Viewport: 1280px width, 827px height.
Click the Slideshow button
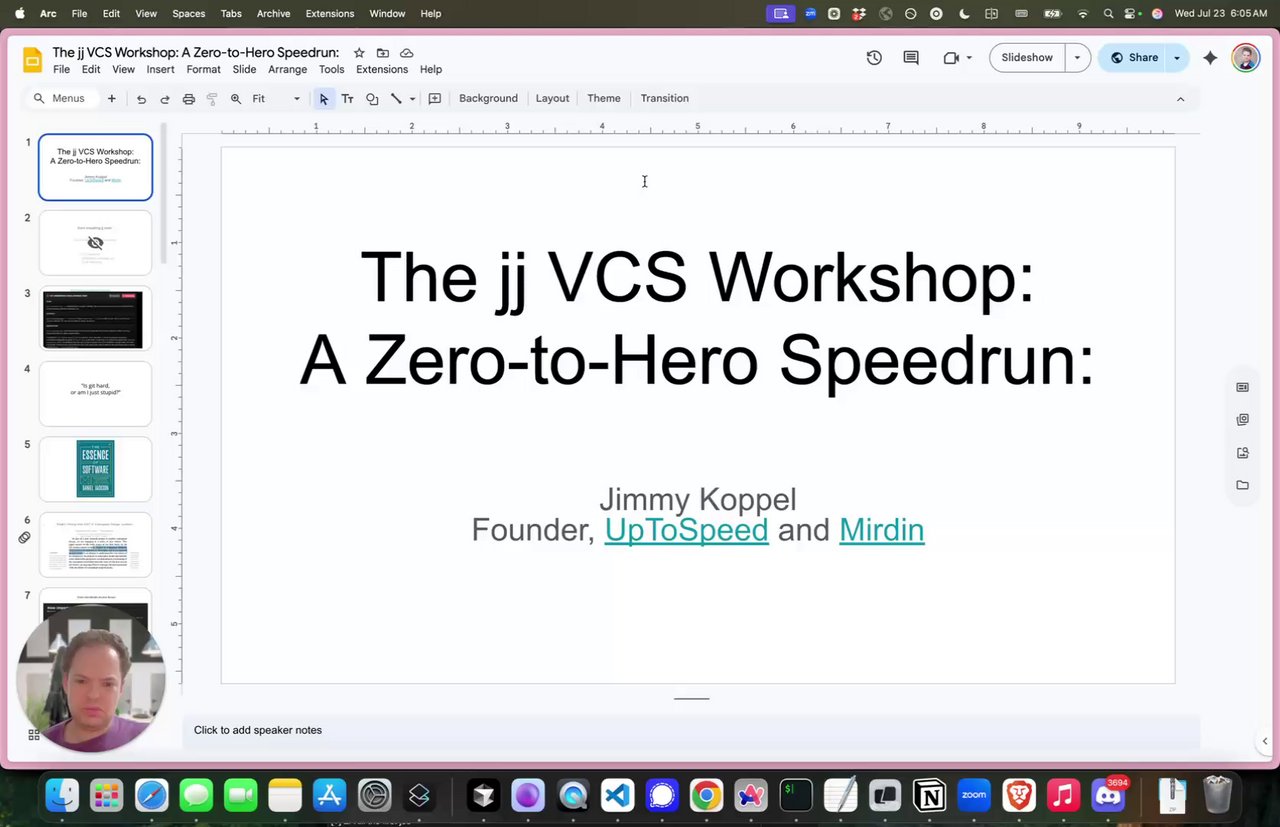click(x=1027, y=58)
